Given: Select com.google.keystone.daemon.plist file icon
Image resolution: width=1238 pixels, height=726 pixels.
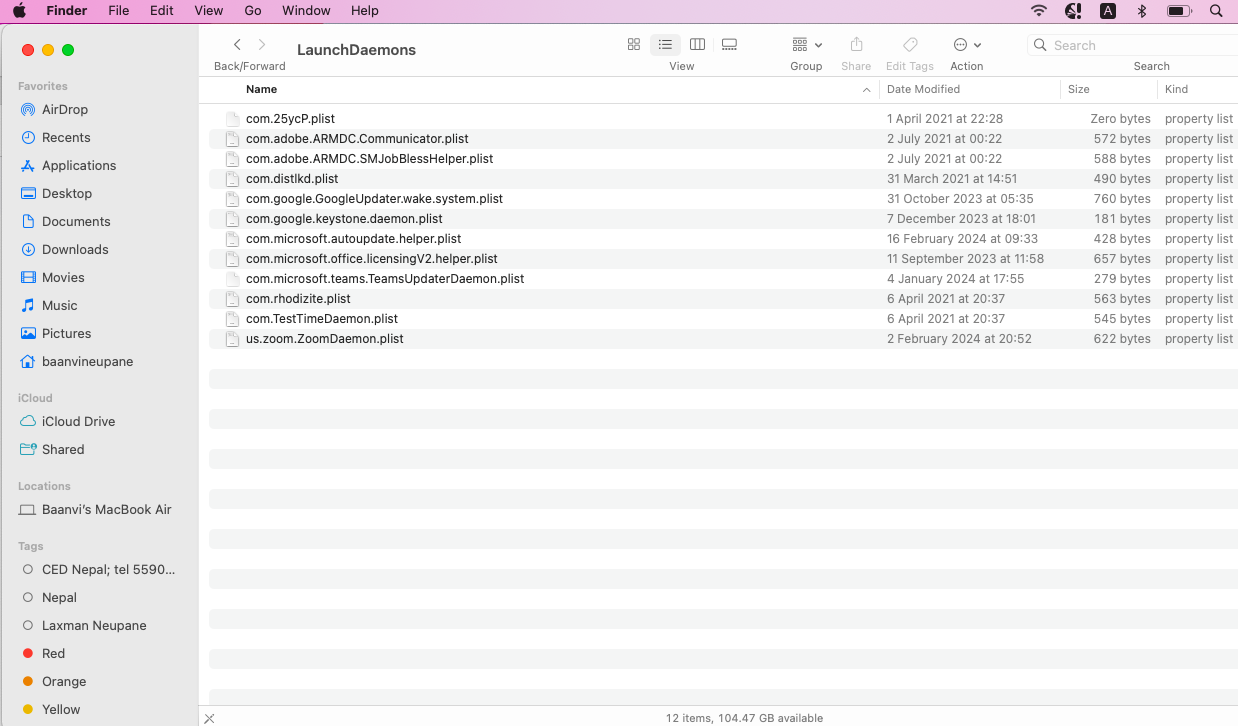Looking at the screenshot, I should point(233,219).
